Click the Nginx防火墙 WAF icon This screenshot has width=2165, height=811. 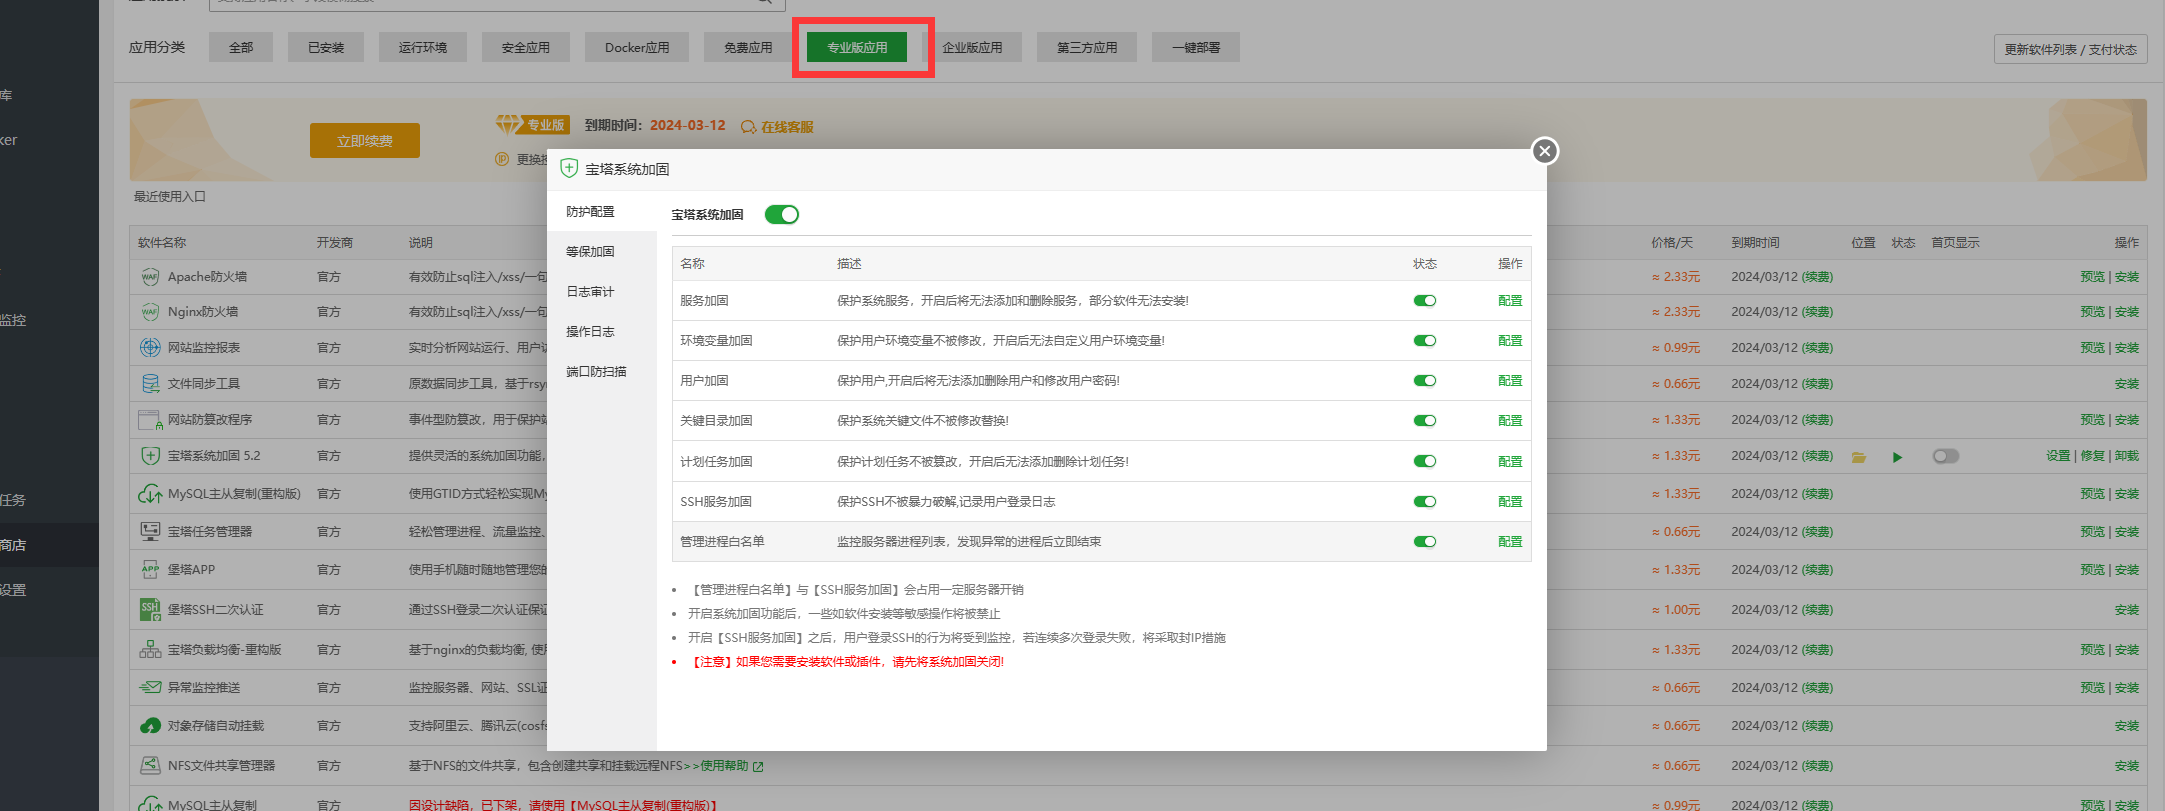click(x=150, y=312)
